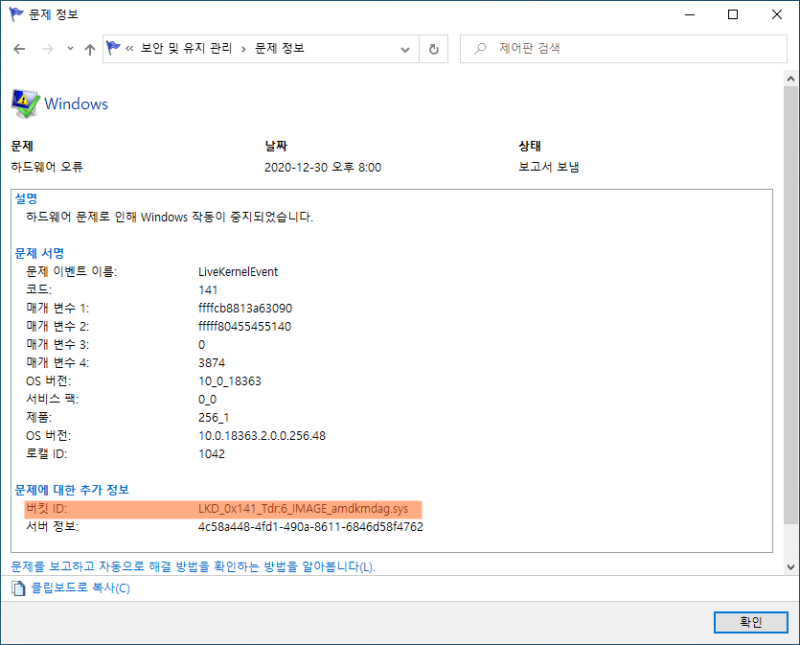
Task: Click the Windows logo graphic
Action: tap(25, 100)
